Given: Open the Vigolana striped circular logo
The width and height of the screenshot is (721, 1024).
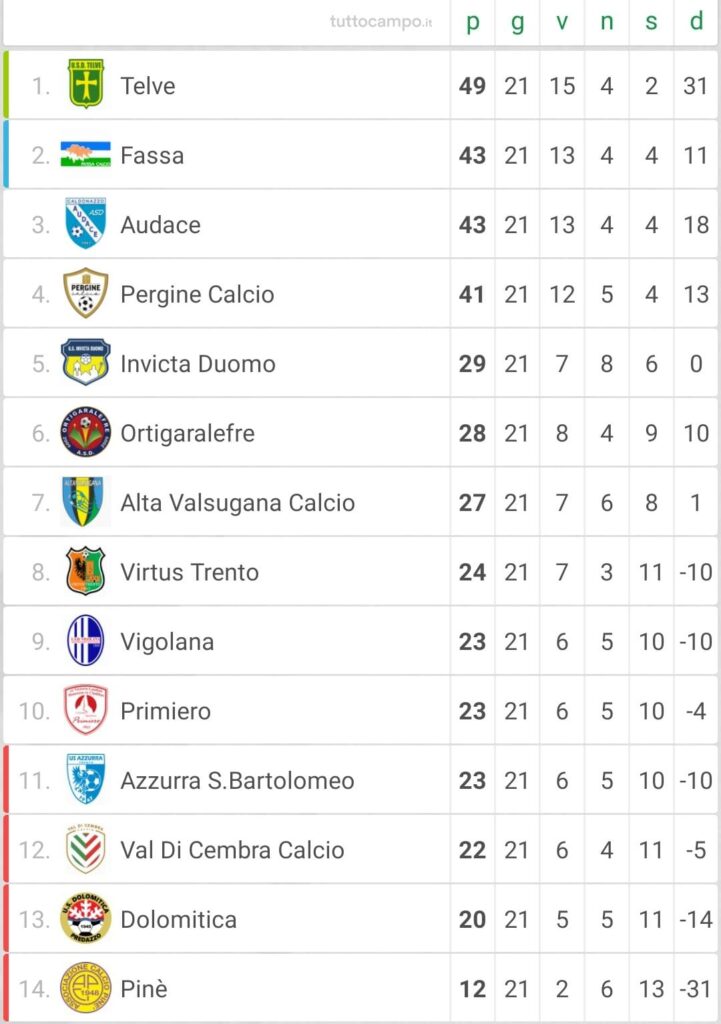Looking at the screenshot, I should click(x=86, y=640).
